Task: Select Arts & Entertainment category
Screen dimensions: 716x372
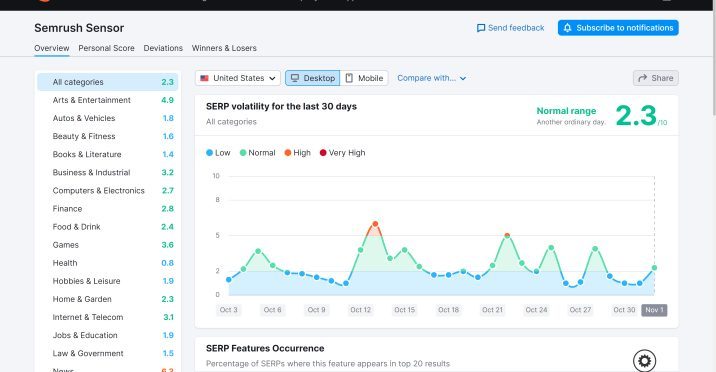Action: click(108, 100)
